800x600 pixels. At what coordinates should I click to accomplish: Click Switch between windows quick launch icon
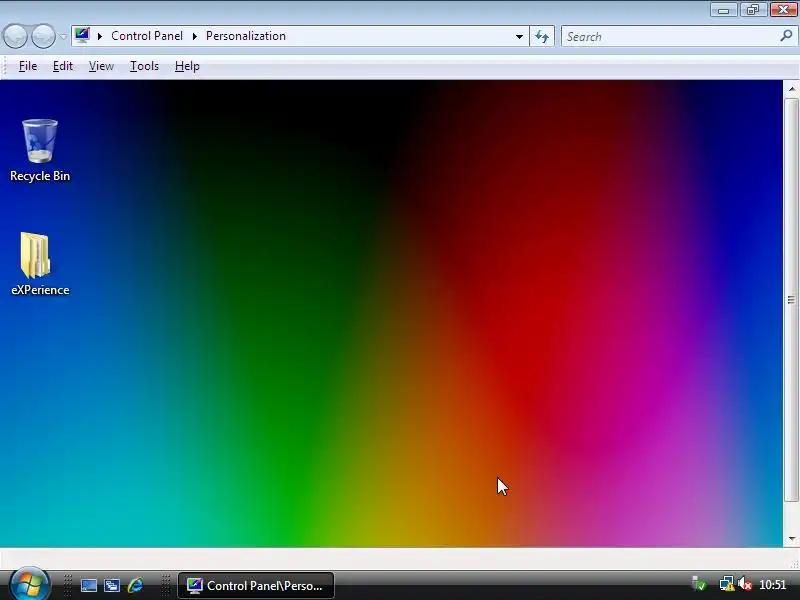[112, 585]
